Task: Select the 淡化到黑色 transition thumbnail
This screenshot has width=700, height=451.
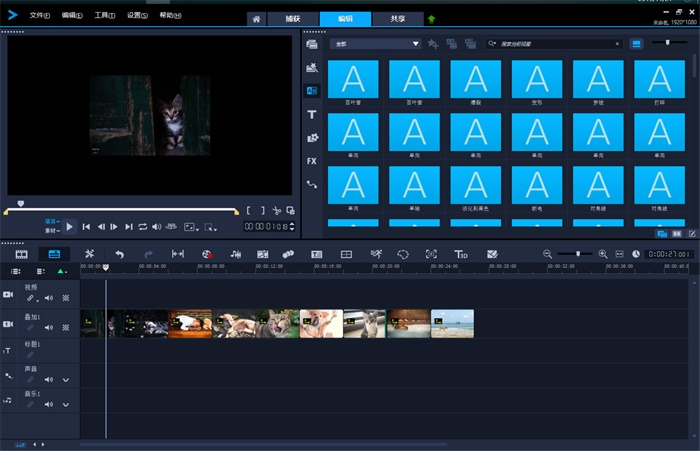Action: coord(476,185)
